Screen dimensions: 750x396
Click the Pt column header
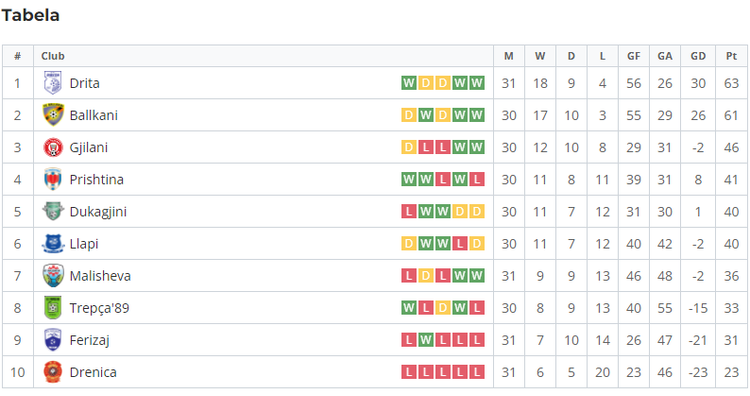(x=731, y=56)
